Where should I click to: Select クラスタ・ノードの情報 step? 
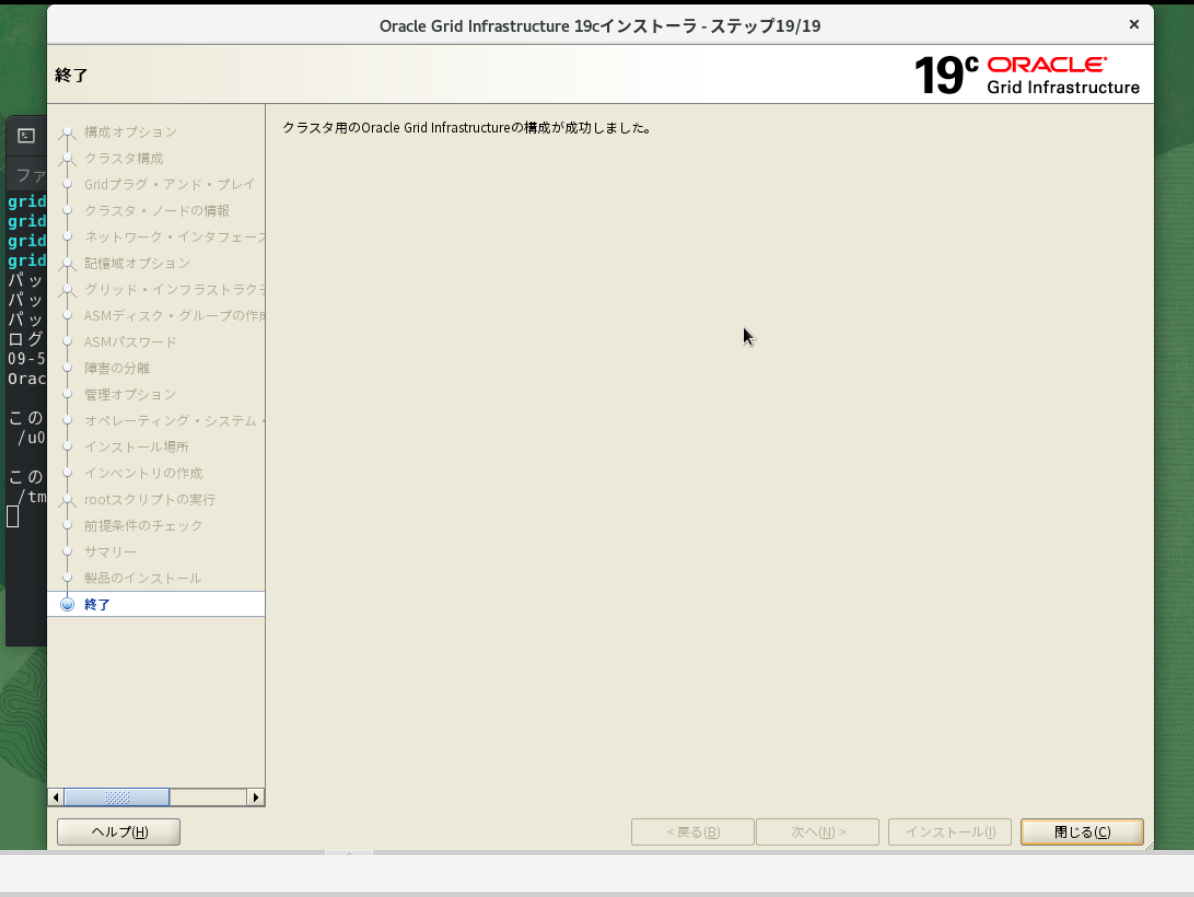[x=156, y=210]
